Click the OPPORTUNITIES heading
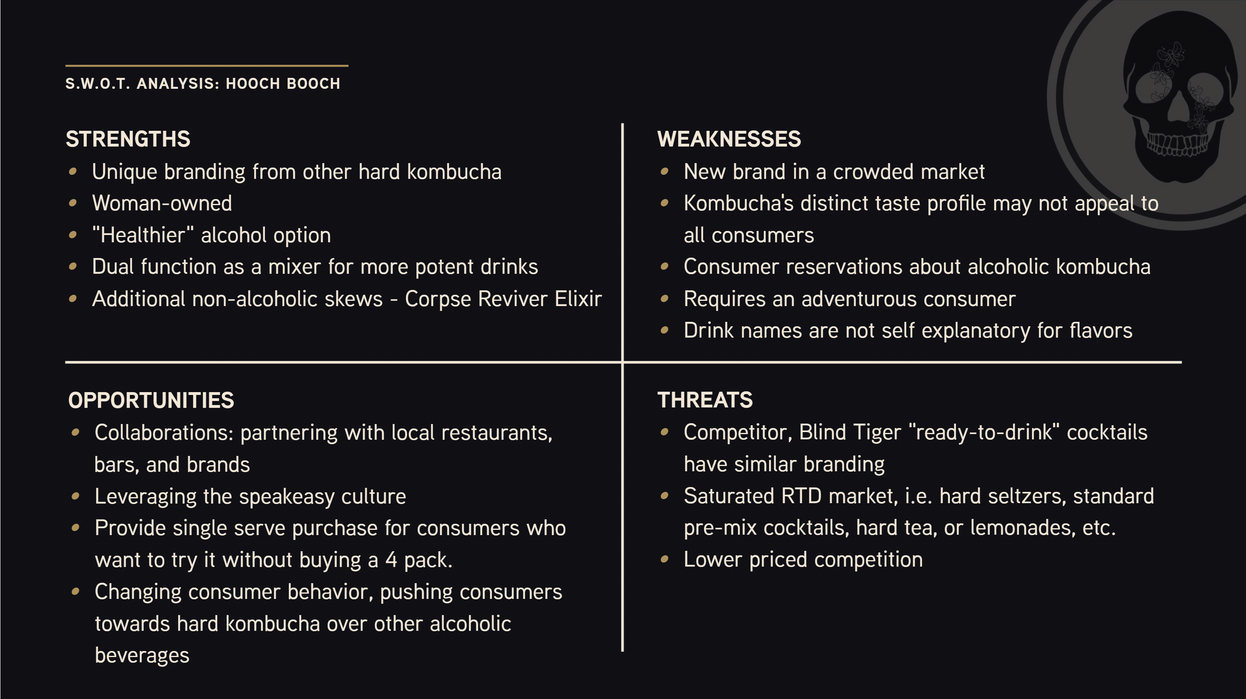Viewport: 1246px width, 699px height. point(151,400)
